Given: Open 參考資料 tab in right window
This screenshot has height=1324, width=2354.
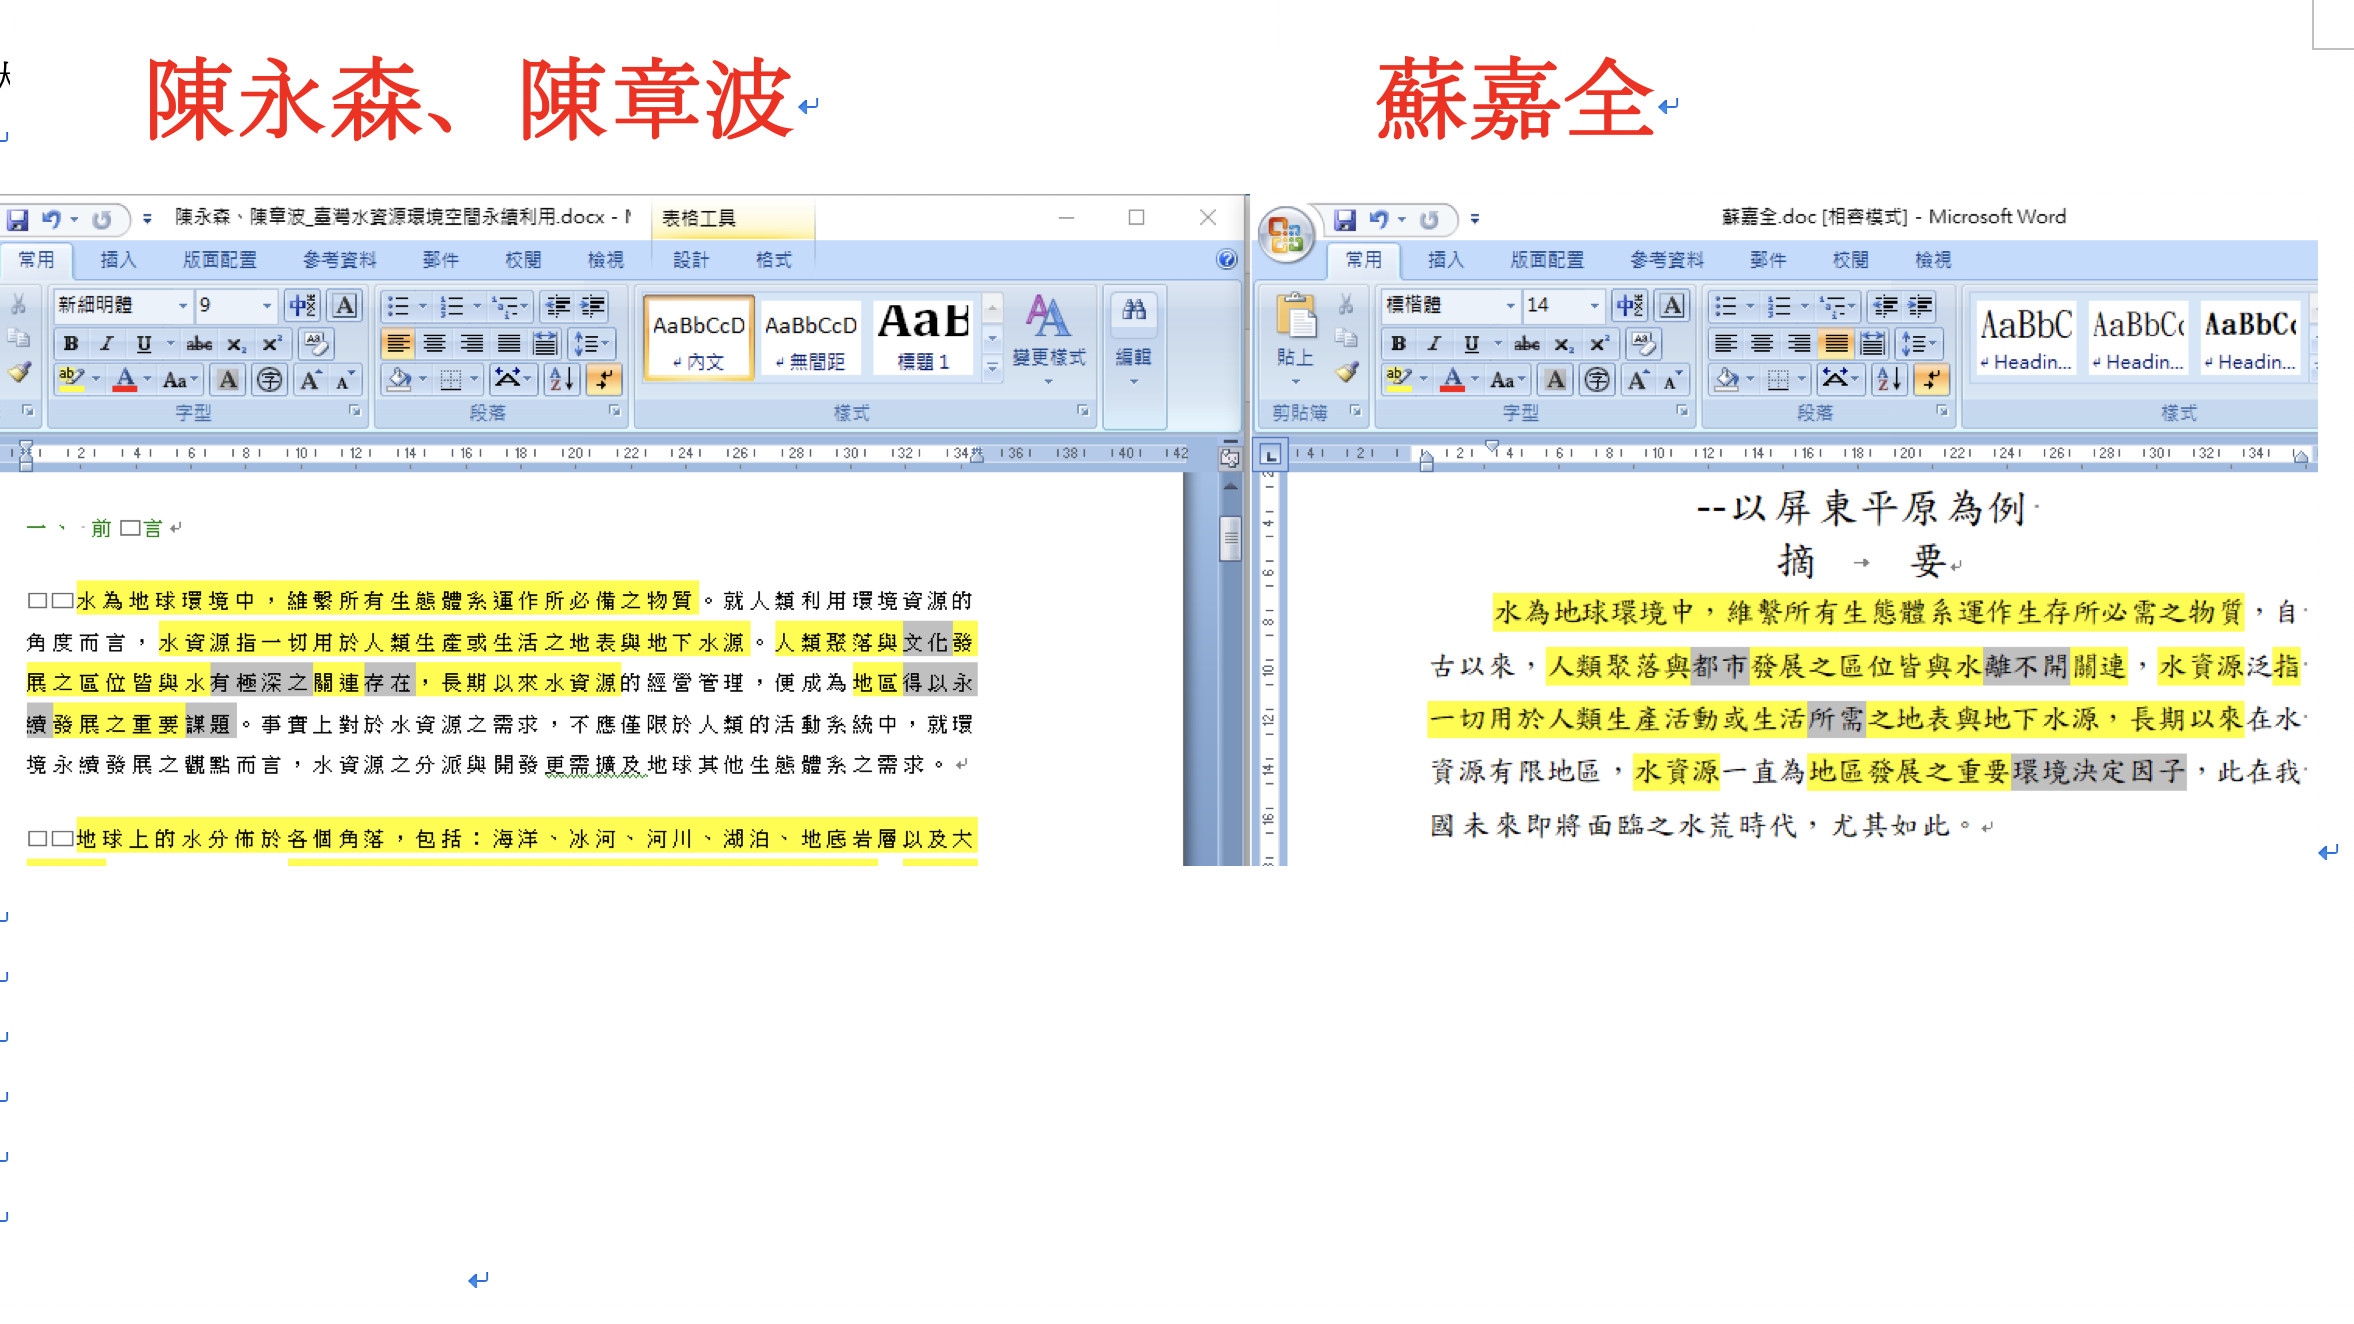Looking at the screenshot, I should click(1667, 260).
